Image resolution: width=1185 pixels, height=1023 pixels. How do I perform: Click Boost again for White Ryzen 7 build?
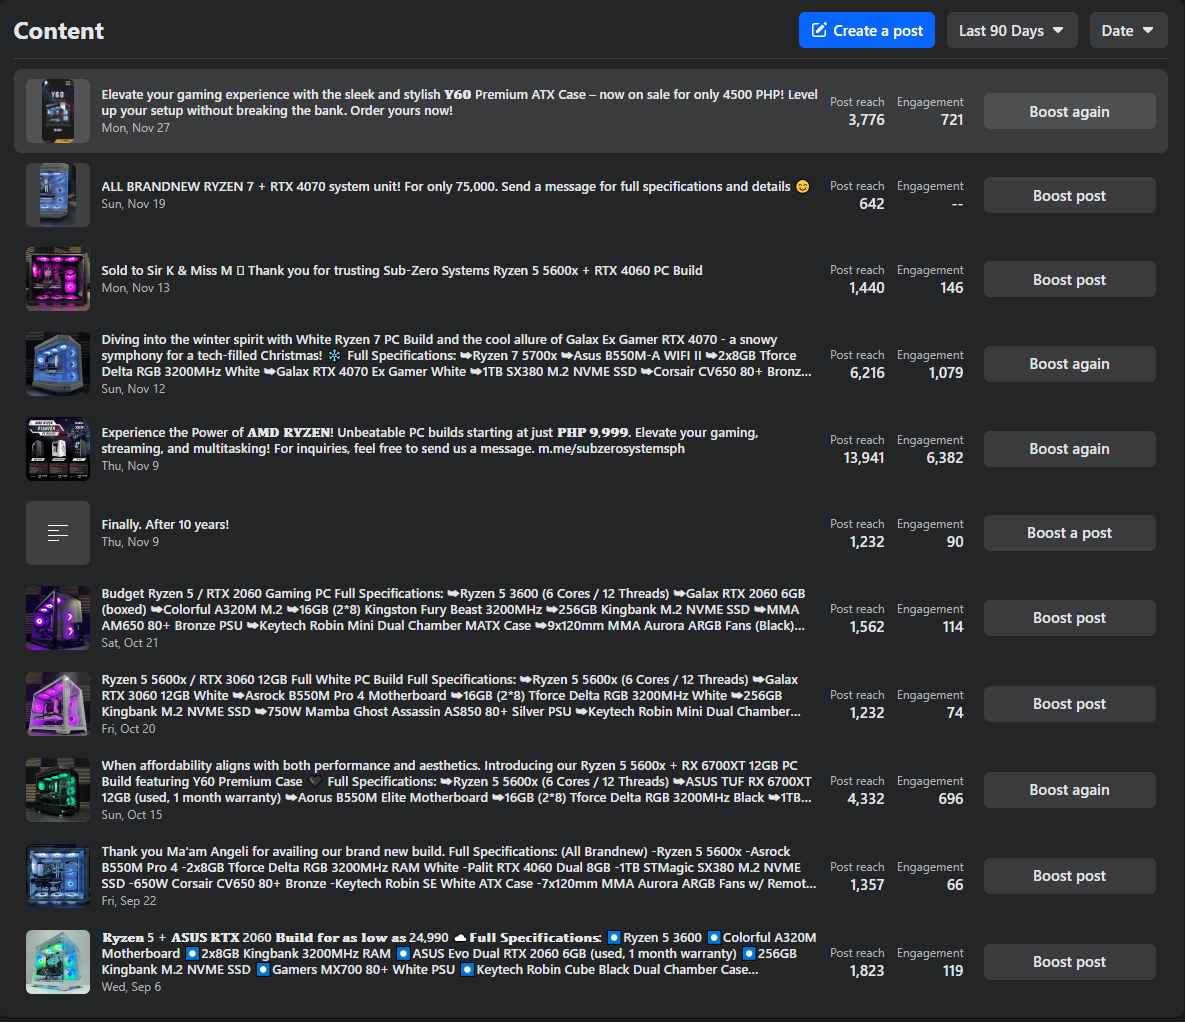(x=1069, y=364)
